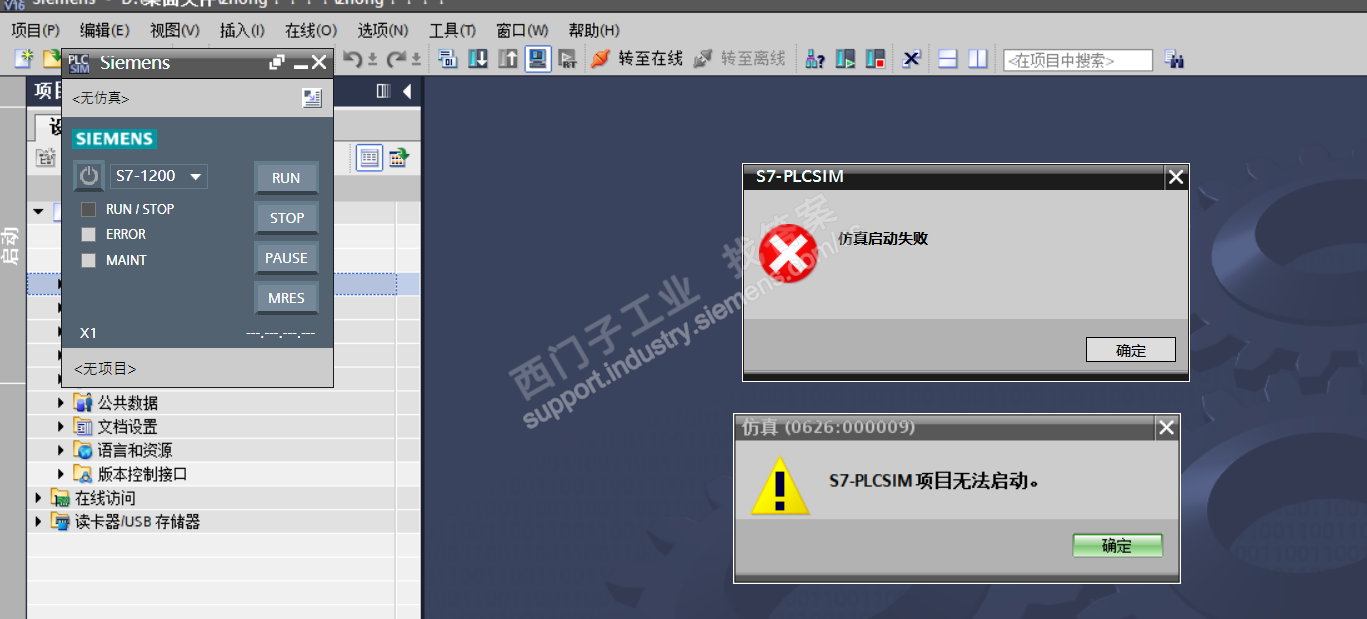Open the 视图(V) menu
Screen dimensions: 1367x619
[x=175, y=30]
